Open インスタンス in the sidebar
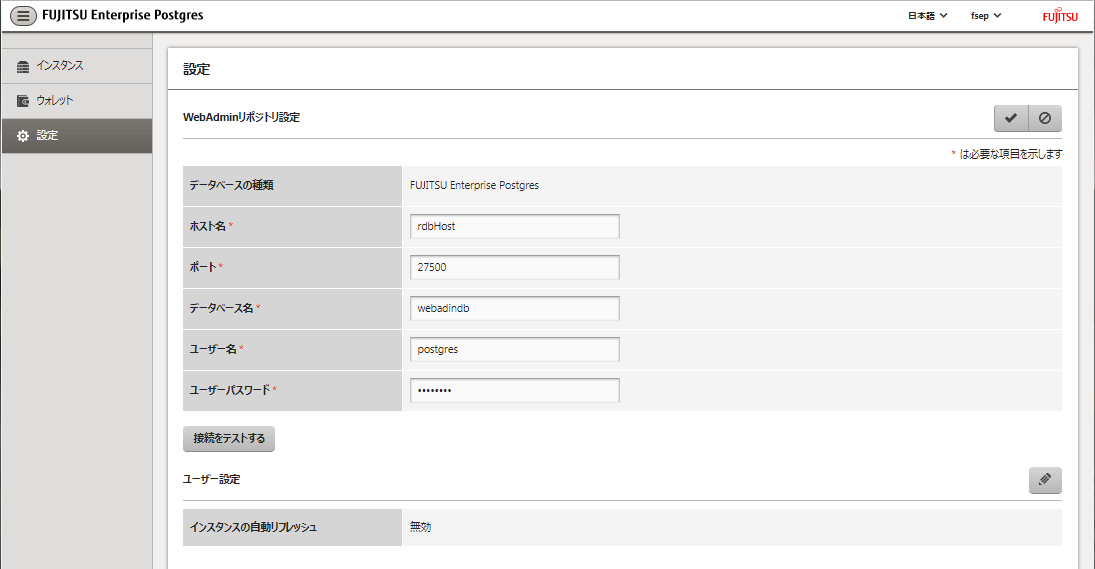The width and height of the screenshot is (1095, 569). (x=77, y=66)
